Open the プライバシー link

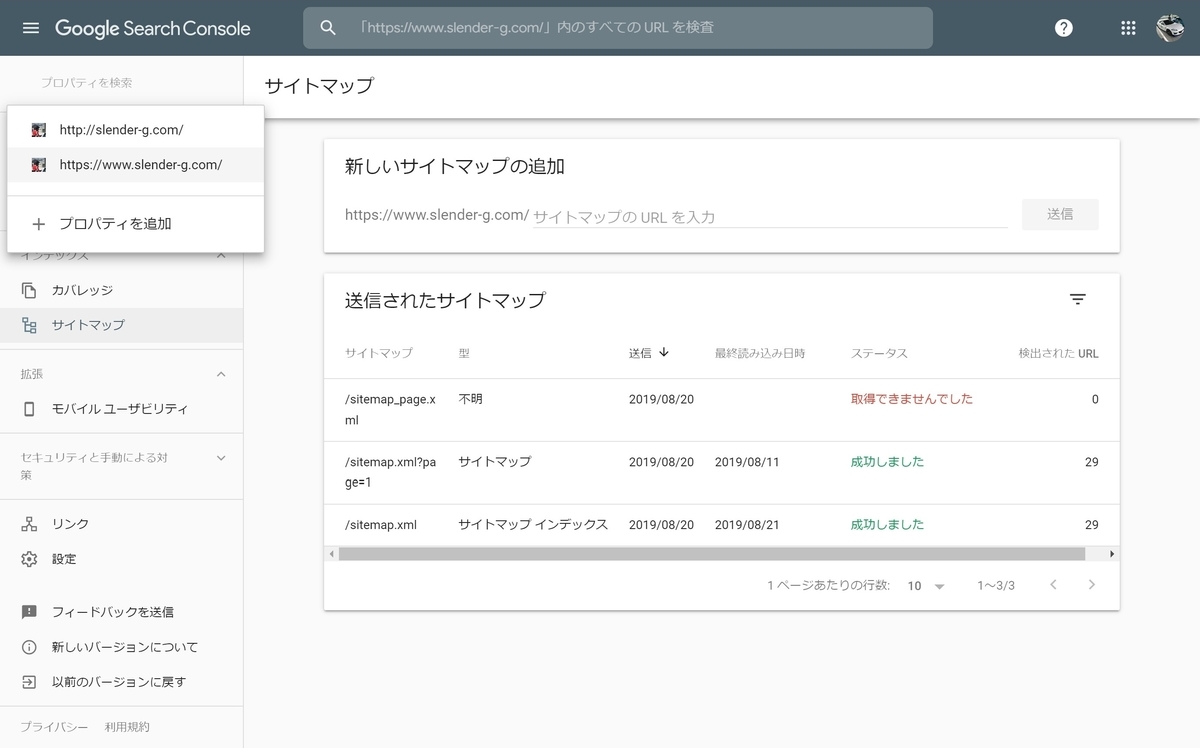54,727
